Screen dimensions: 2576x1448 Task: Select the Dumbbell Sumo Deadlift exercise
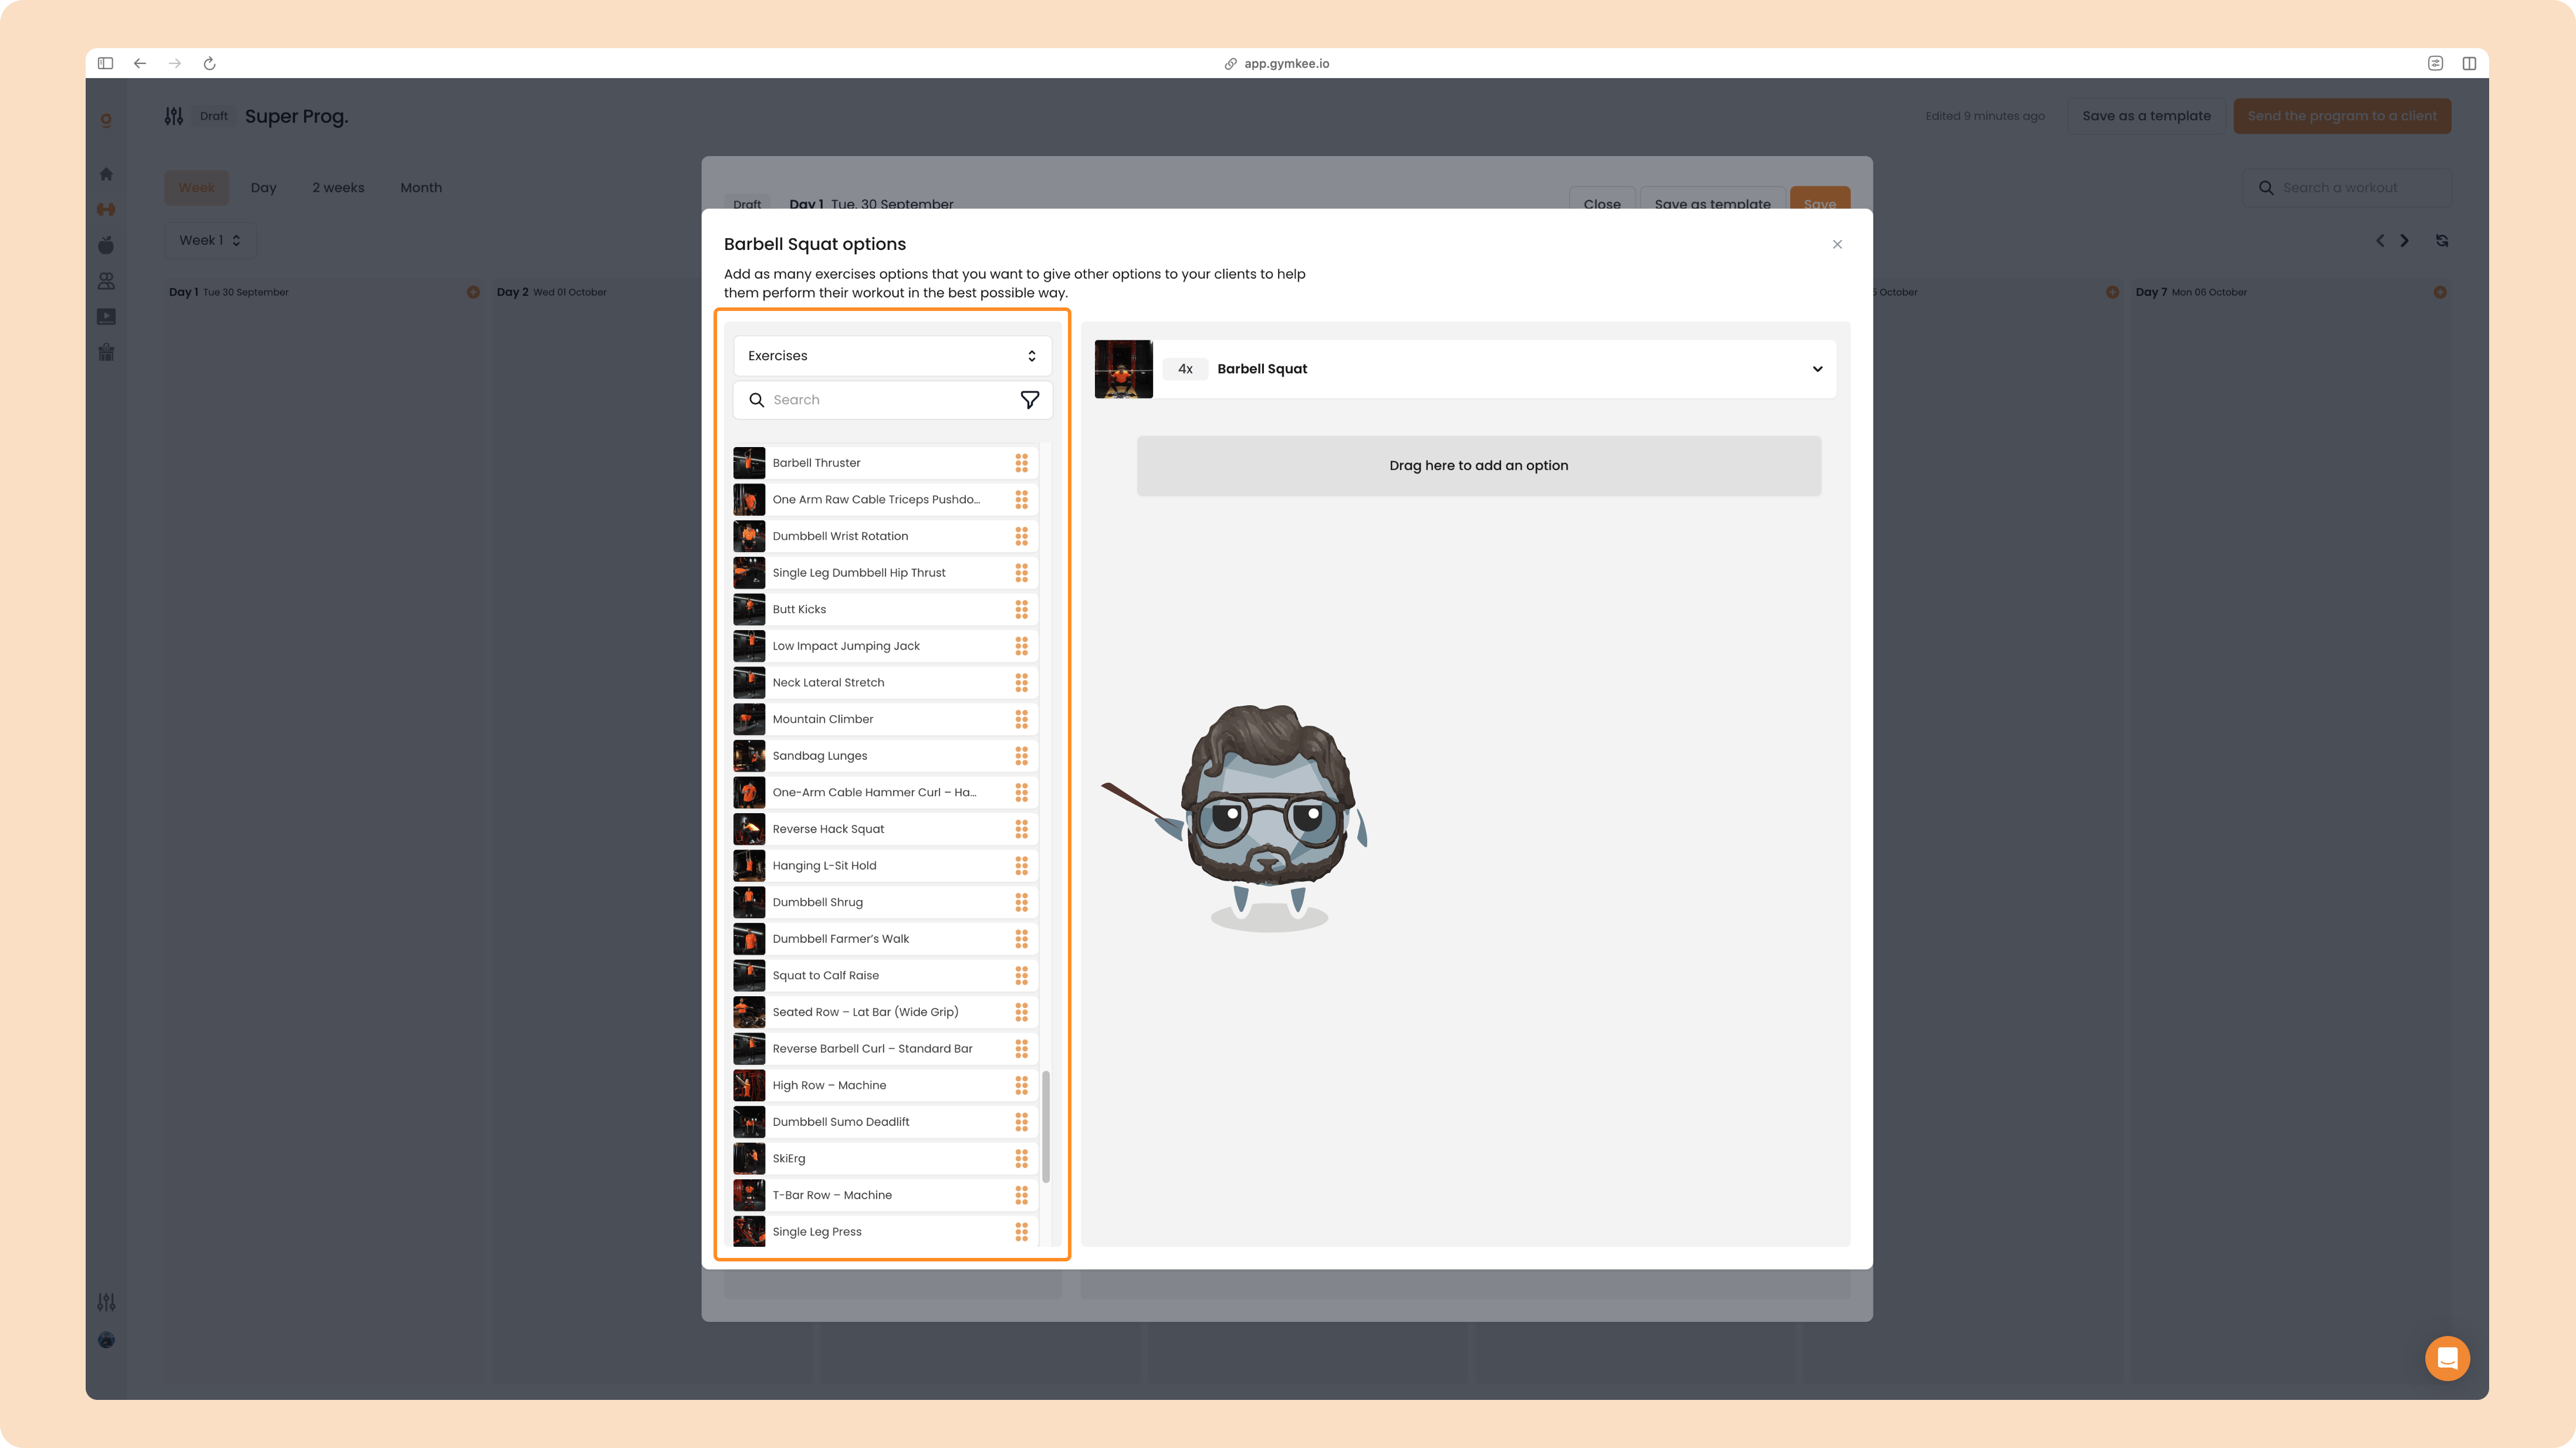point(885,1122)
